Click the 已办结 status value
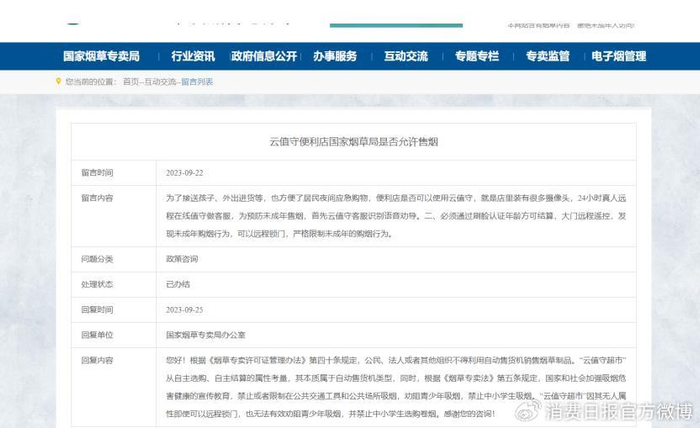 click(178, 284)
